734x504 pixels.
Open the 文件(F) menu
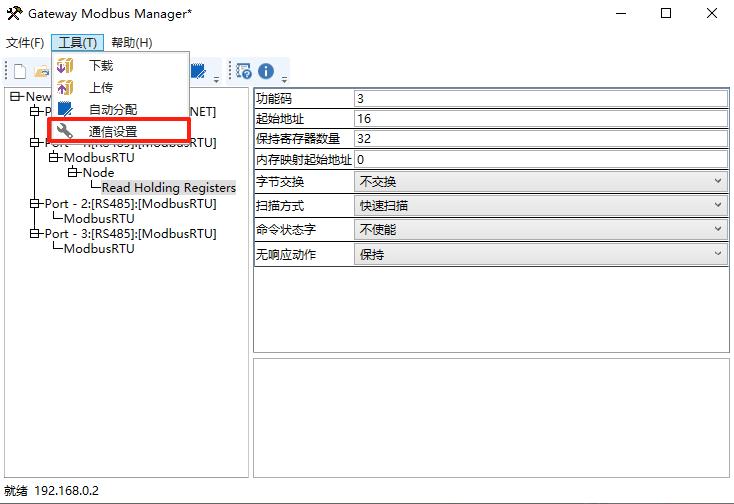tap(25, 43)
